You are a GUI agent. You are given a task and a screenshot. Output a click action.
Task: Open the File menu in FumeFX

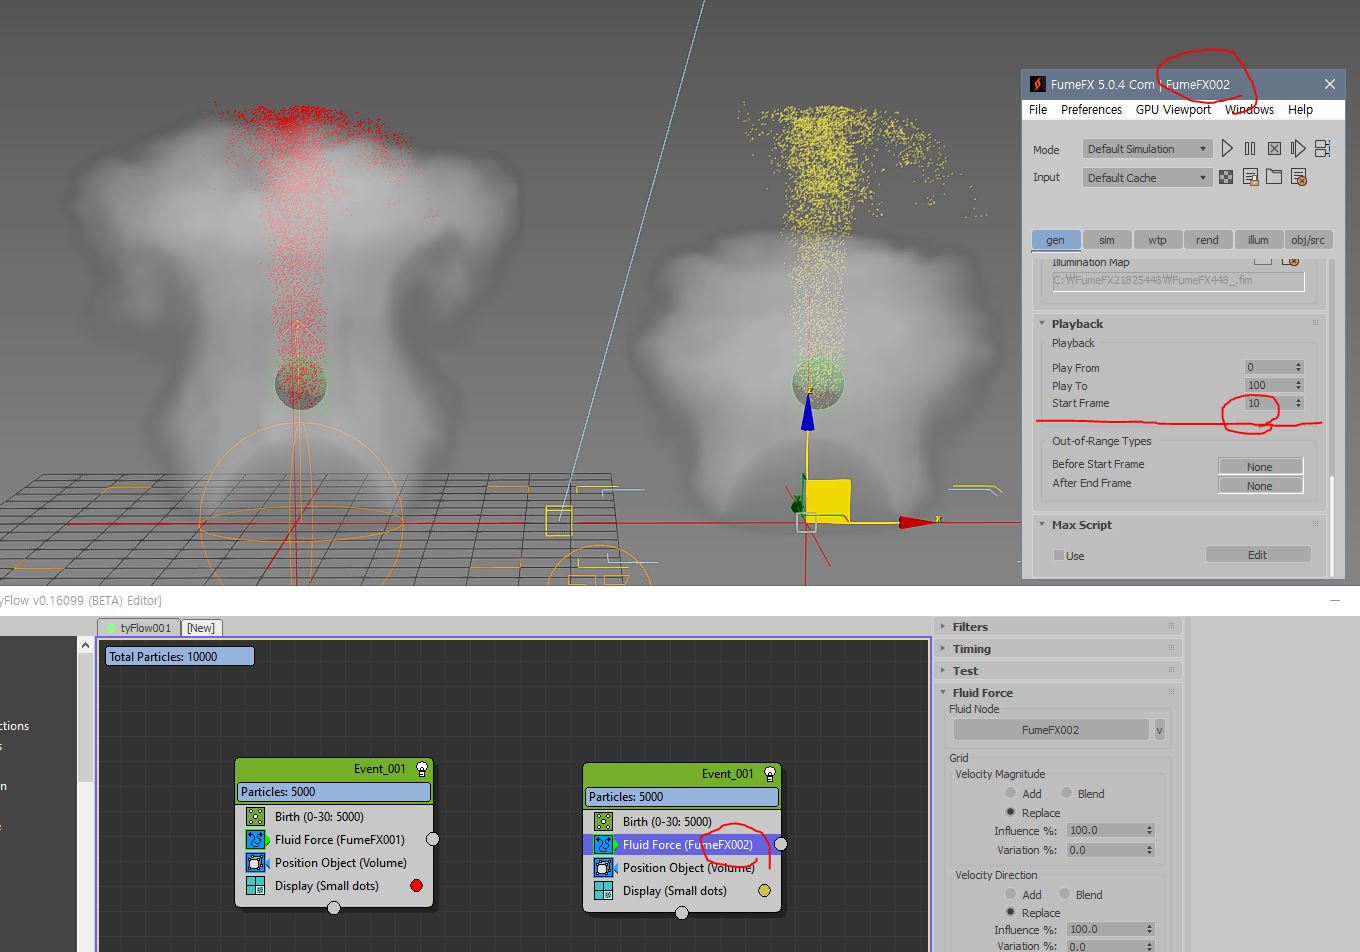coord(1038,110)
